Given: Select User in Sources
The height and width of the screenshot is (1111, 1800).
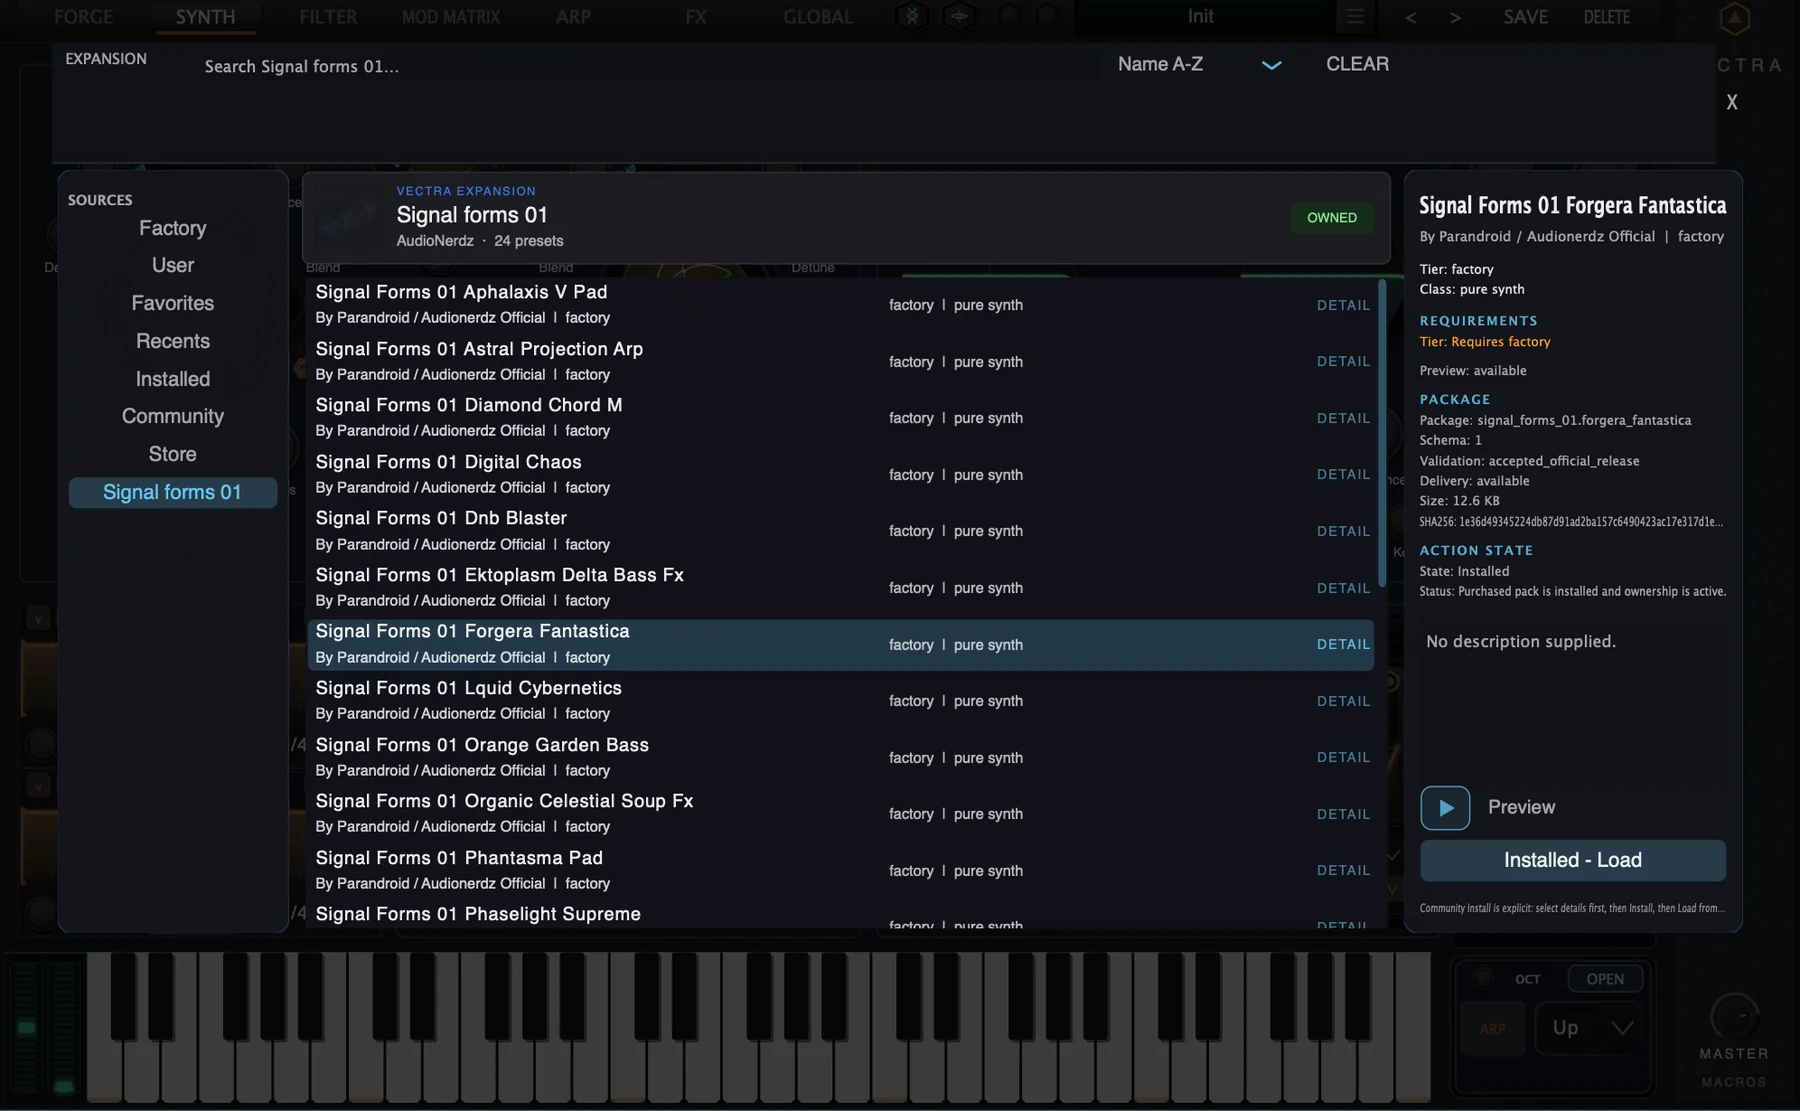Looking at the screenshot, I should [173, 265].
